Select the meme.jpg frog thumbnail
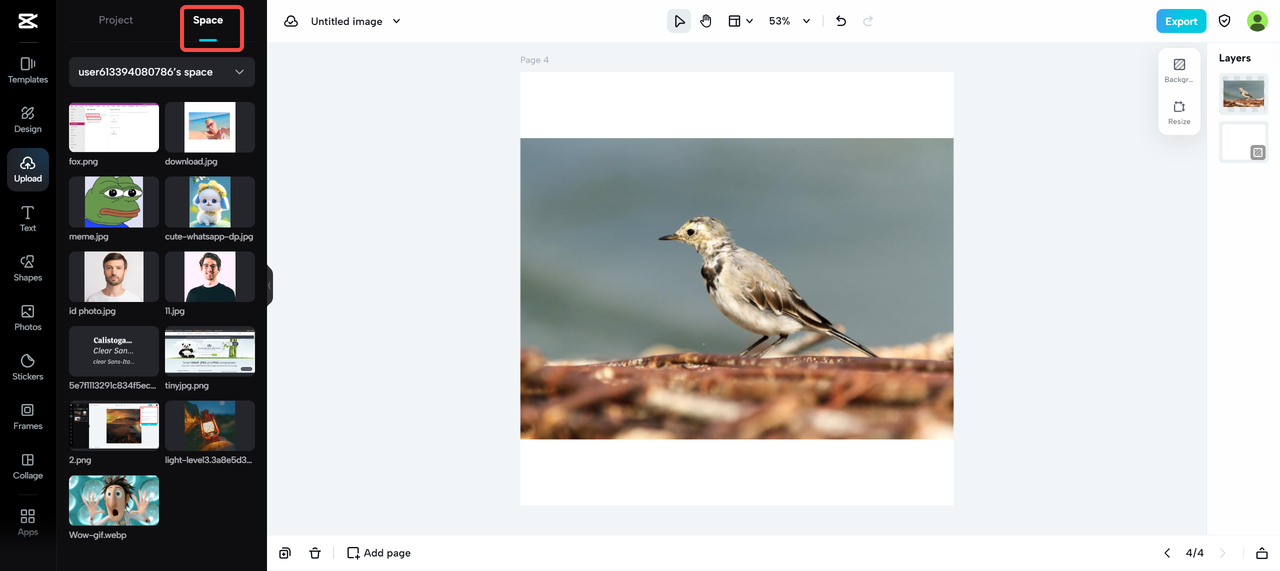1280x571 pixels. [x=114, y=202]
